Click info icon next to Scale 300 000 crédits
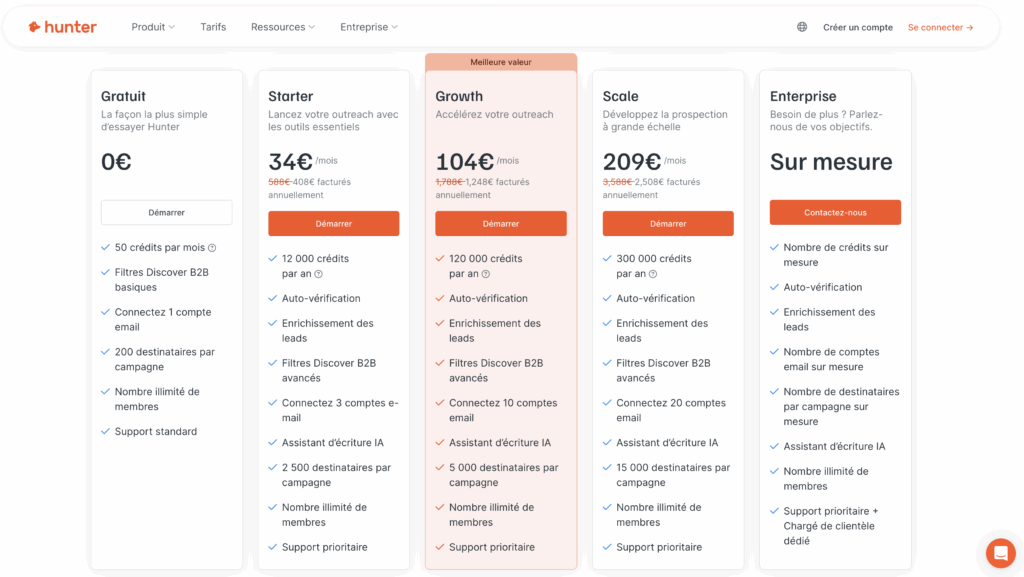Image resolution: width=1024 pixels, height=577 pixels. (x=653, y=274)
